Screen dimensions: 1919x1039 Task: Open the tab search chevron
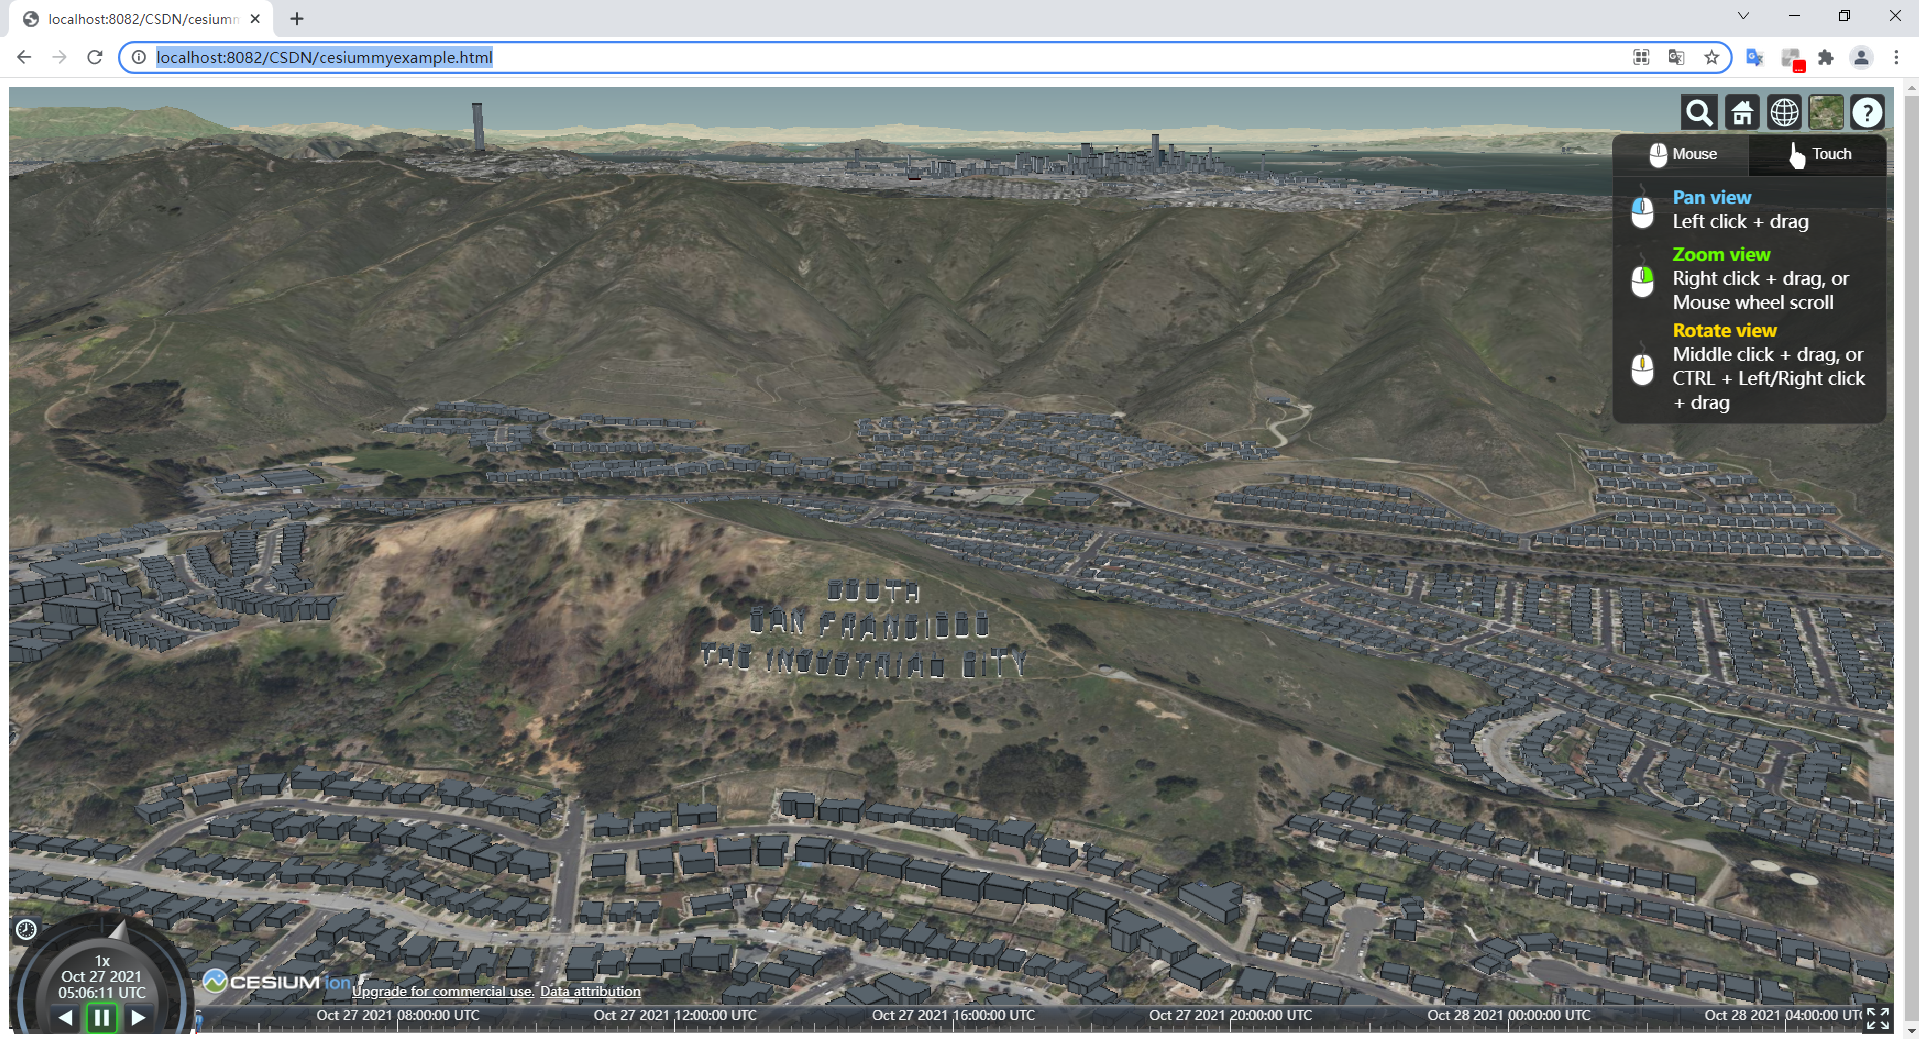(x=1743, y=16)
